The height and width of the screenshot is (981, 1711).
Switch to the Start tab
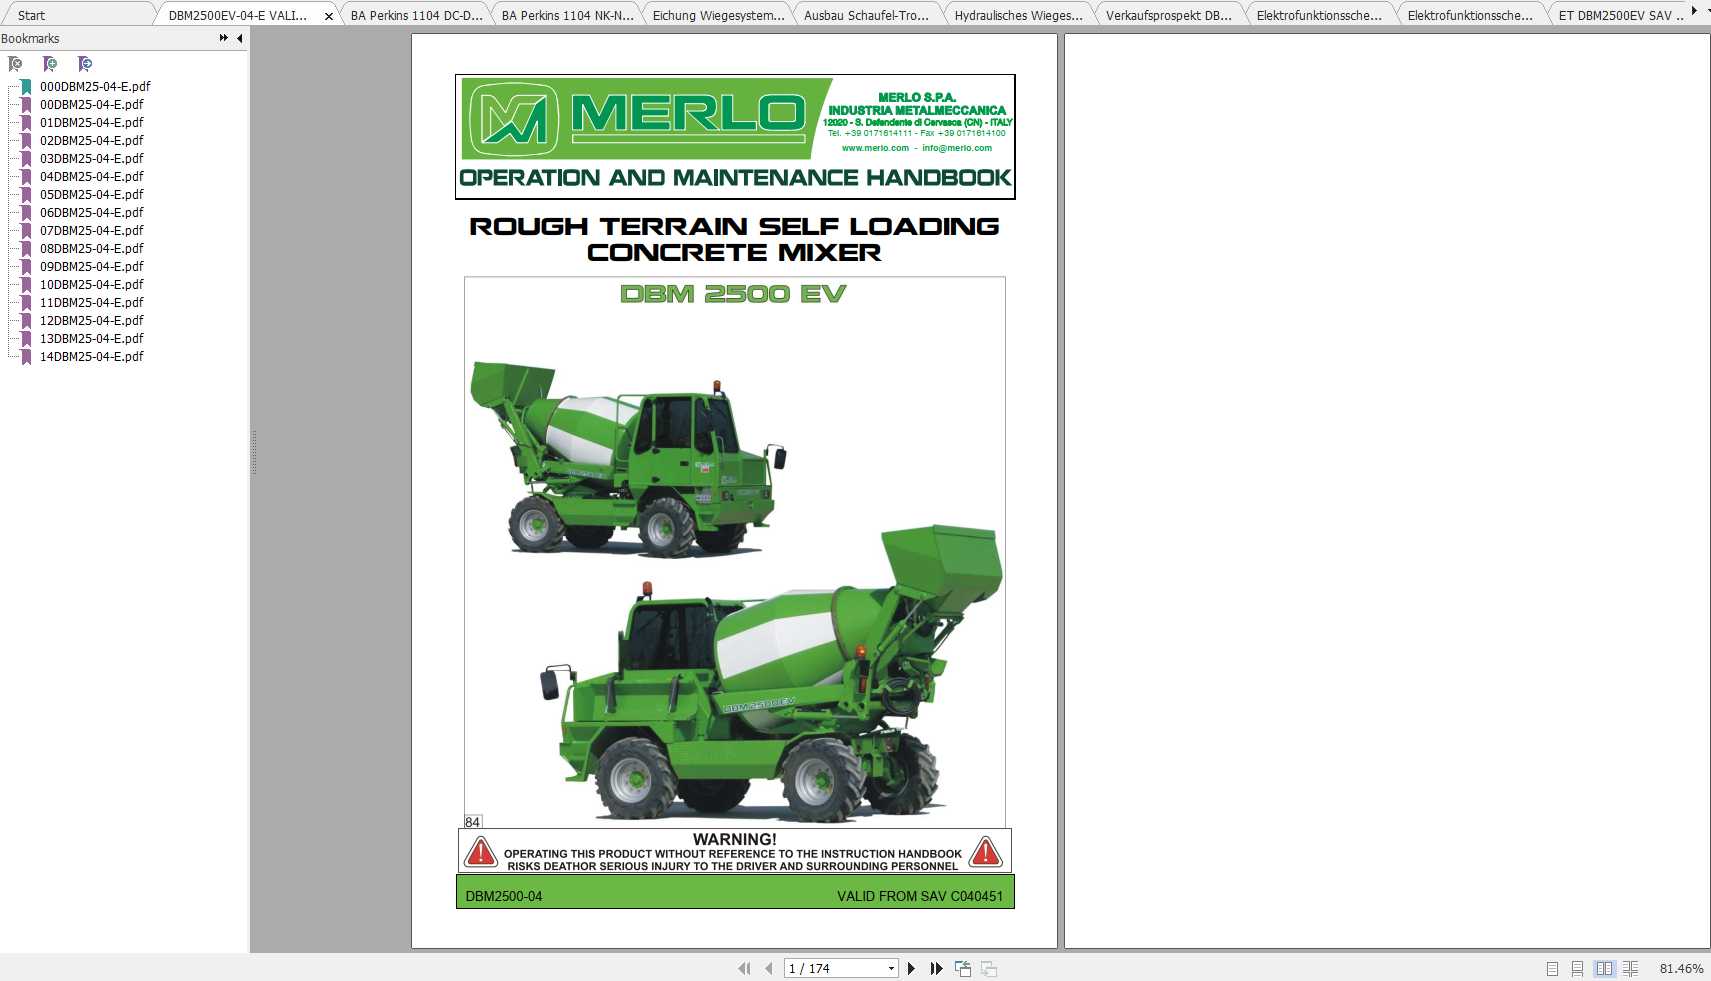point(32,15)
